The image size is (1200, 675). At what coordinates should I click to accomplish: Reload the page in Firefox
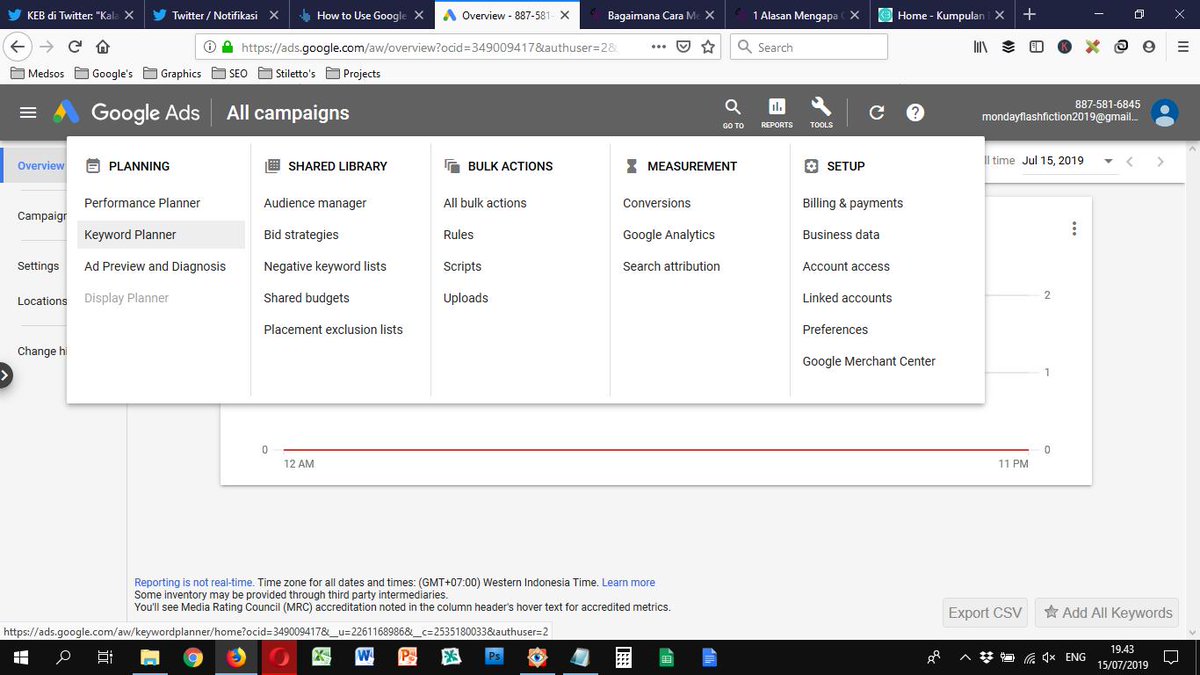[x=74, y=47]
